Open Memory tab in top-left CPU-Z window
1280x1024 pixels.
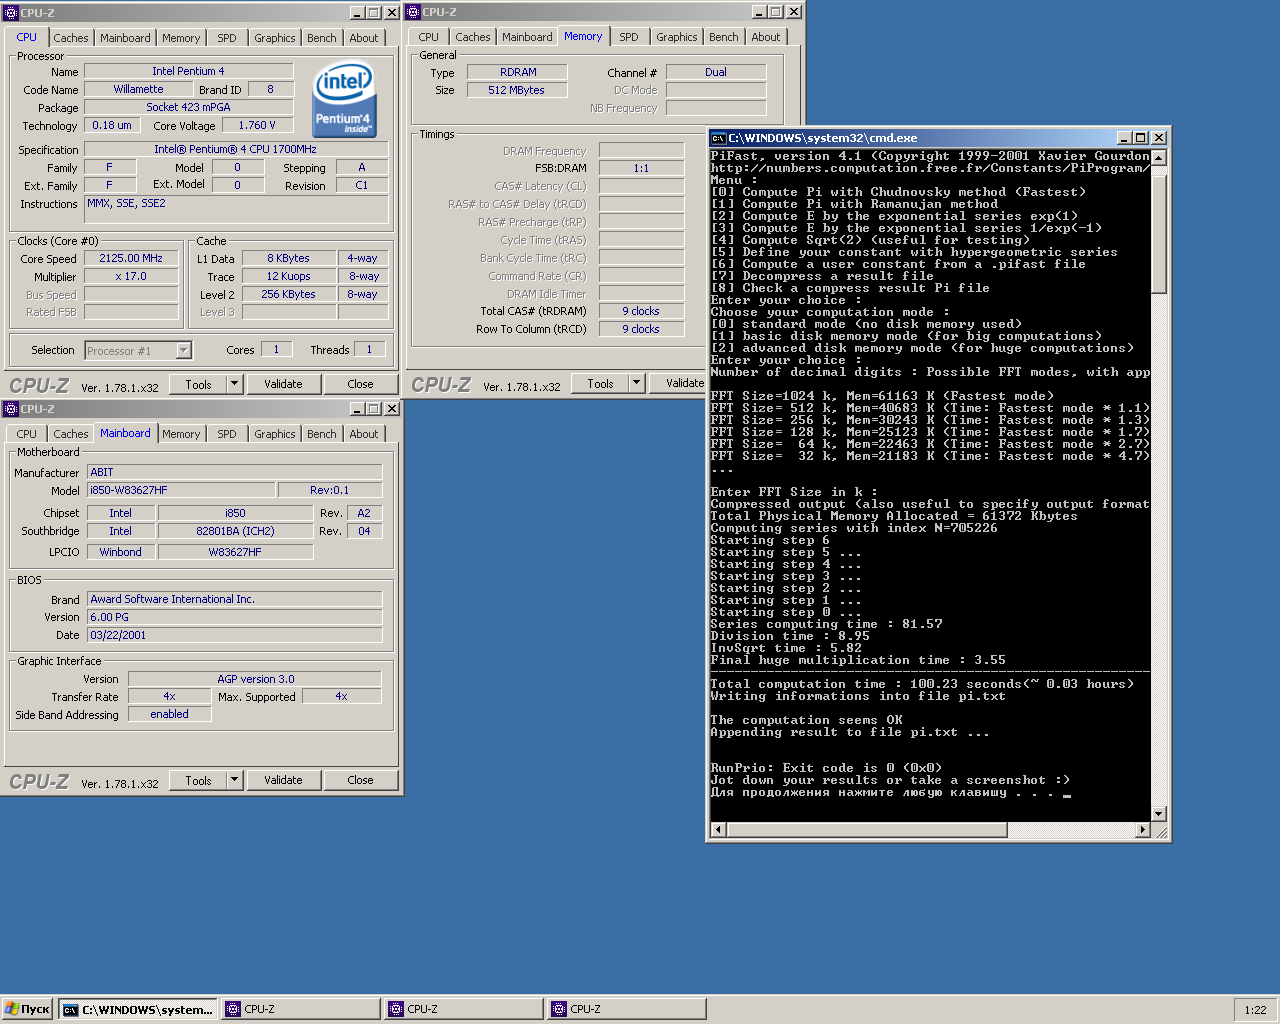click(x=181, y=38)
